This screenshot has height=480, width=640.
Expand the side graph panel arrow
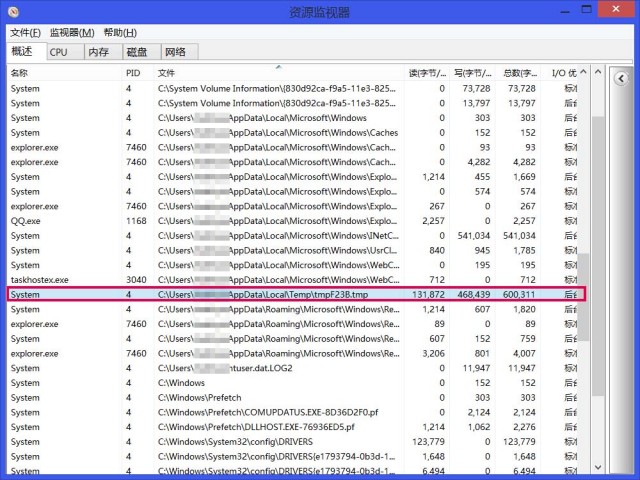coord(620,76)
